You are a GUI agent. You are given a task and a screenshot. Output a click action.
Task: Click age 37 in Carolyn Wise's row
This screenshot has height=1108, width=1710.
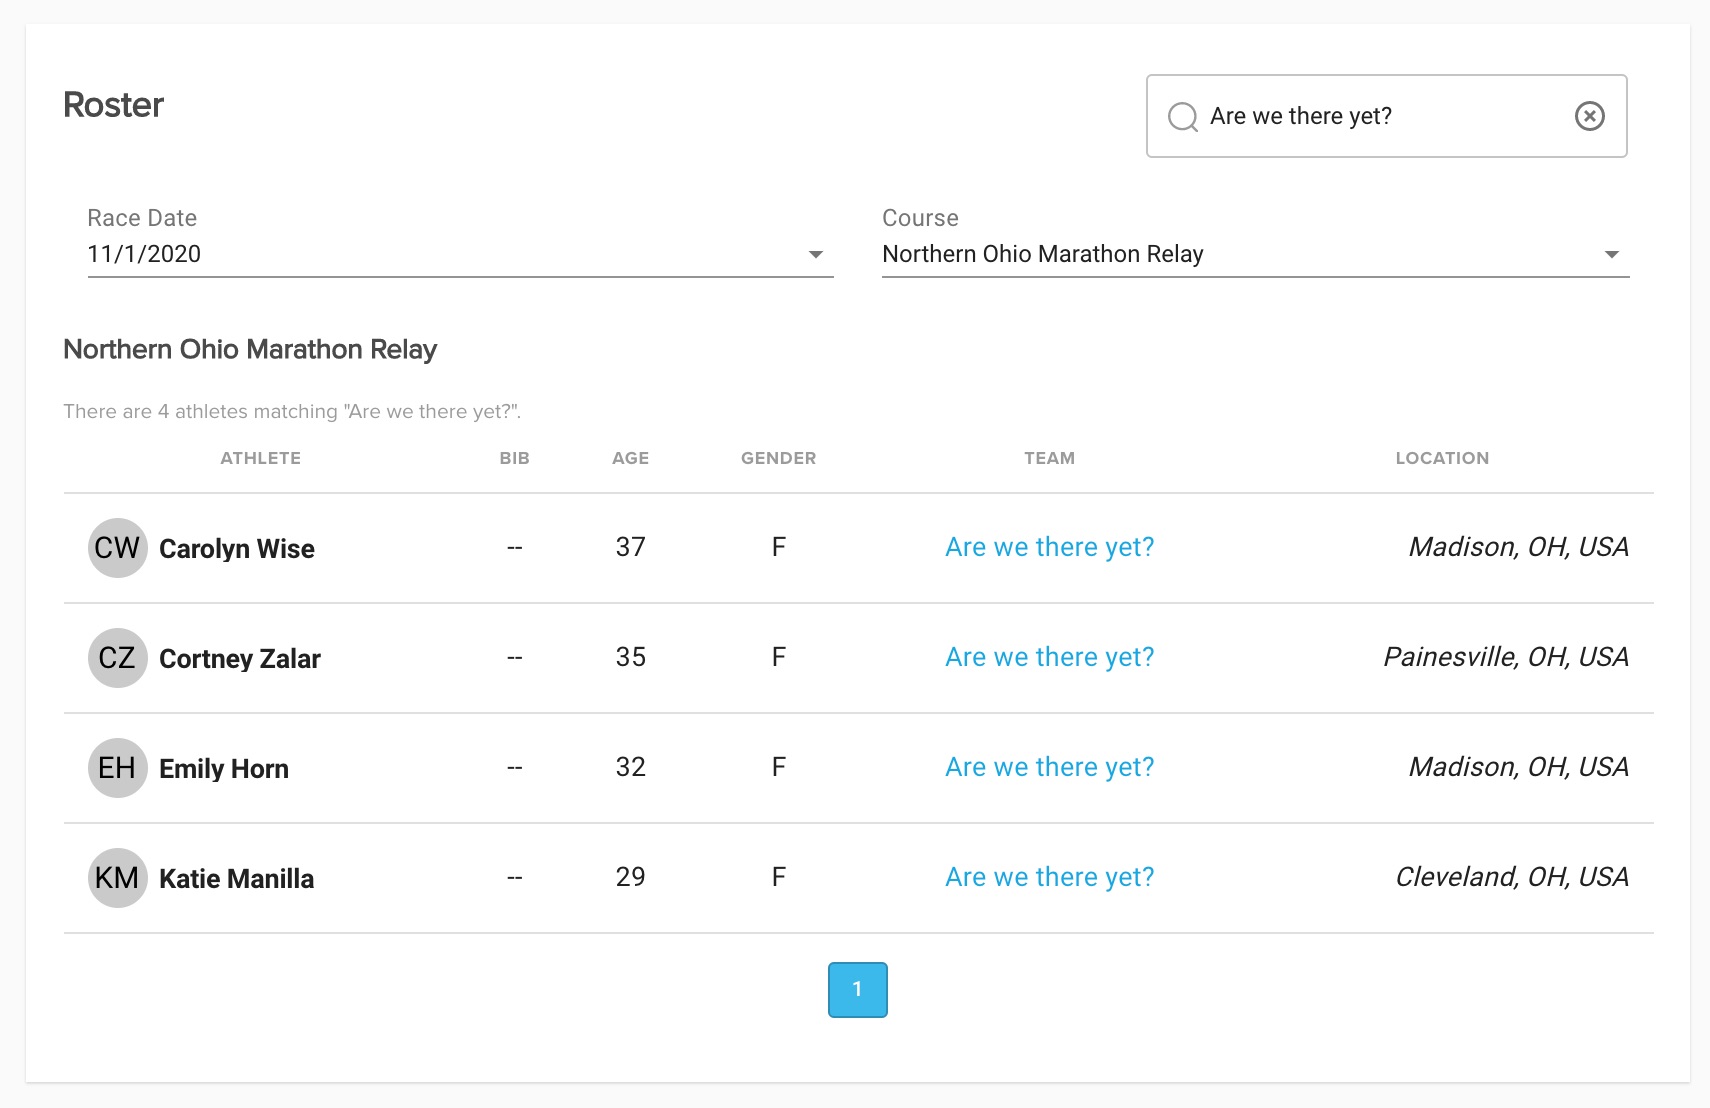[x=631, y=547]
